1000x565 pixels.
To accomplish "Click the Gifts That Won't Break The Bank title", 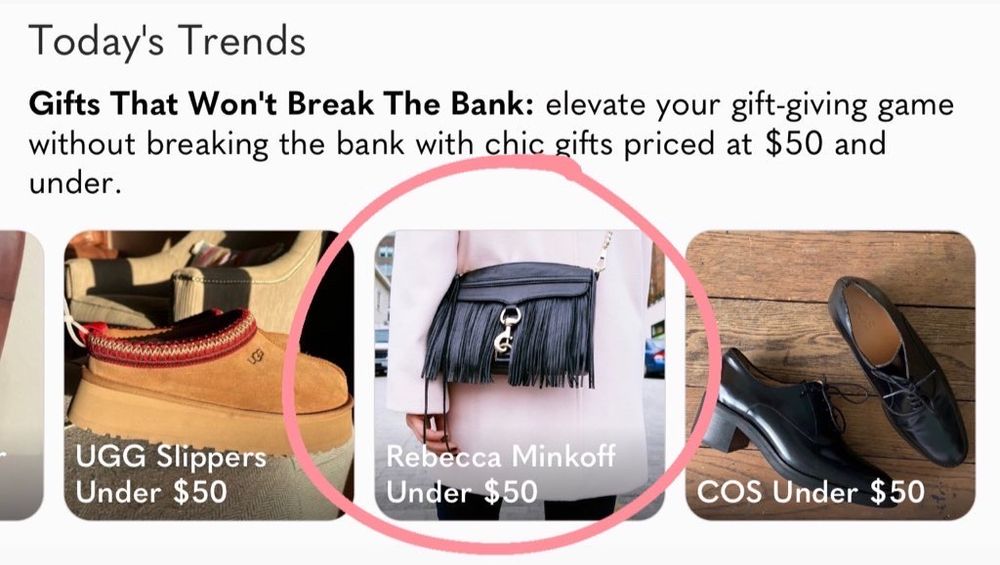I will (281, 104).
